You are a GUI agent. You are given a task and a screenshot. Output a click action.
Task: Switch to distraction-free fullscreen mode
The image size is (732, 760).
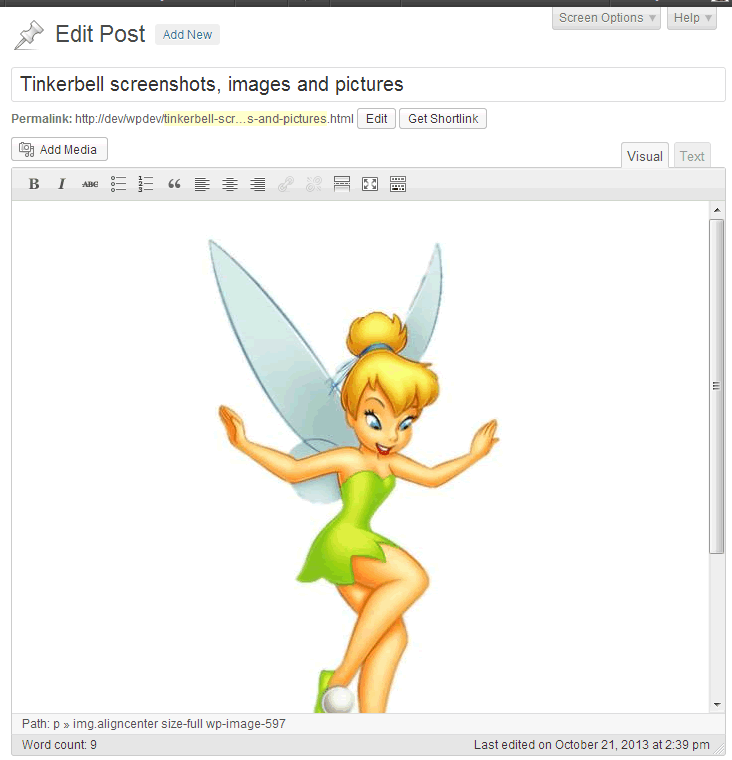click(x=370, y=184)
